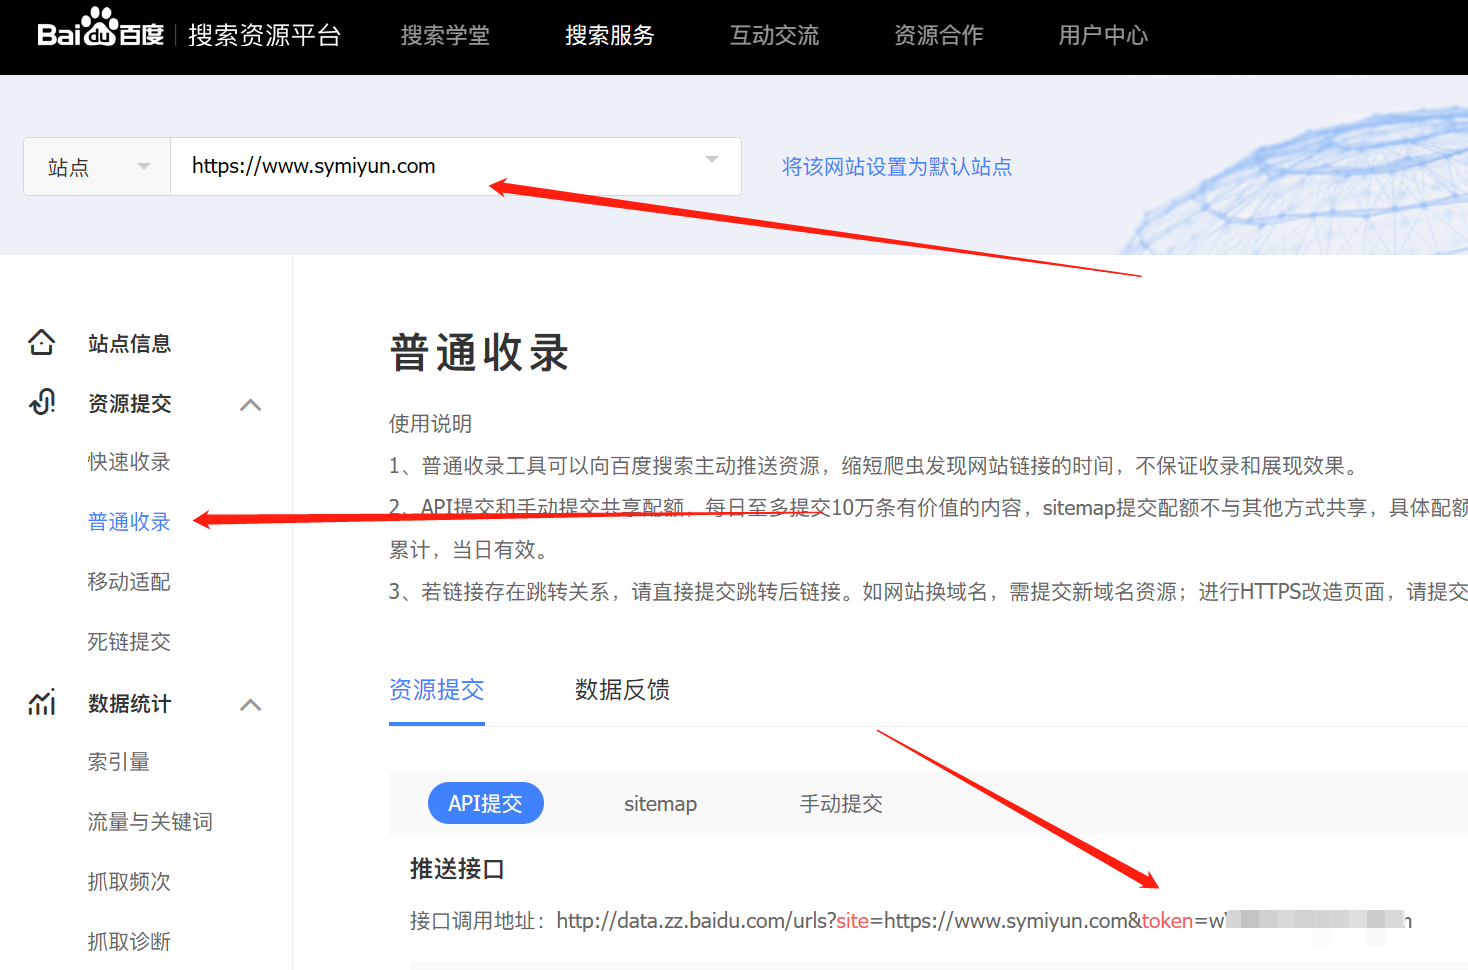
Task: Select 手动提交 submission method
Action: pyautogui.click(x=841, y=804)
